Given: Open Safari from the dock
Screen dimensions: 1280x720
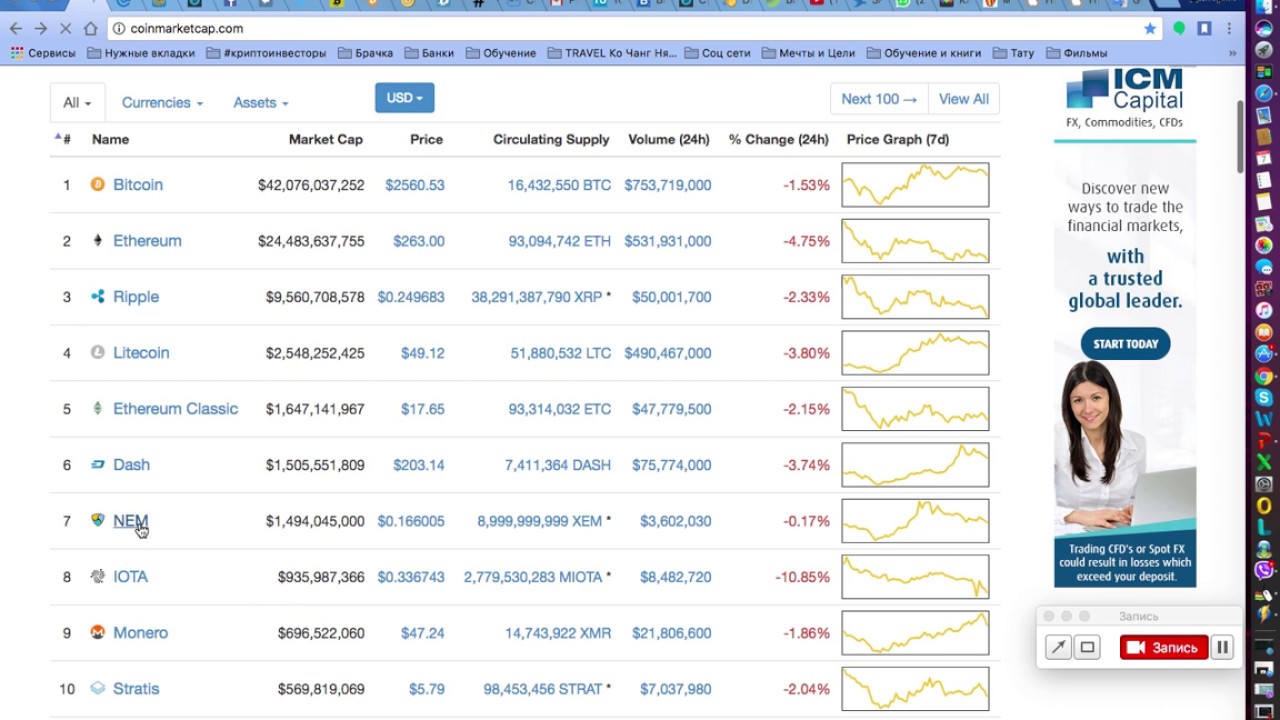Looking at the screenshot, I should click(x=1264, y=93).
